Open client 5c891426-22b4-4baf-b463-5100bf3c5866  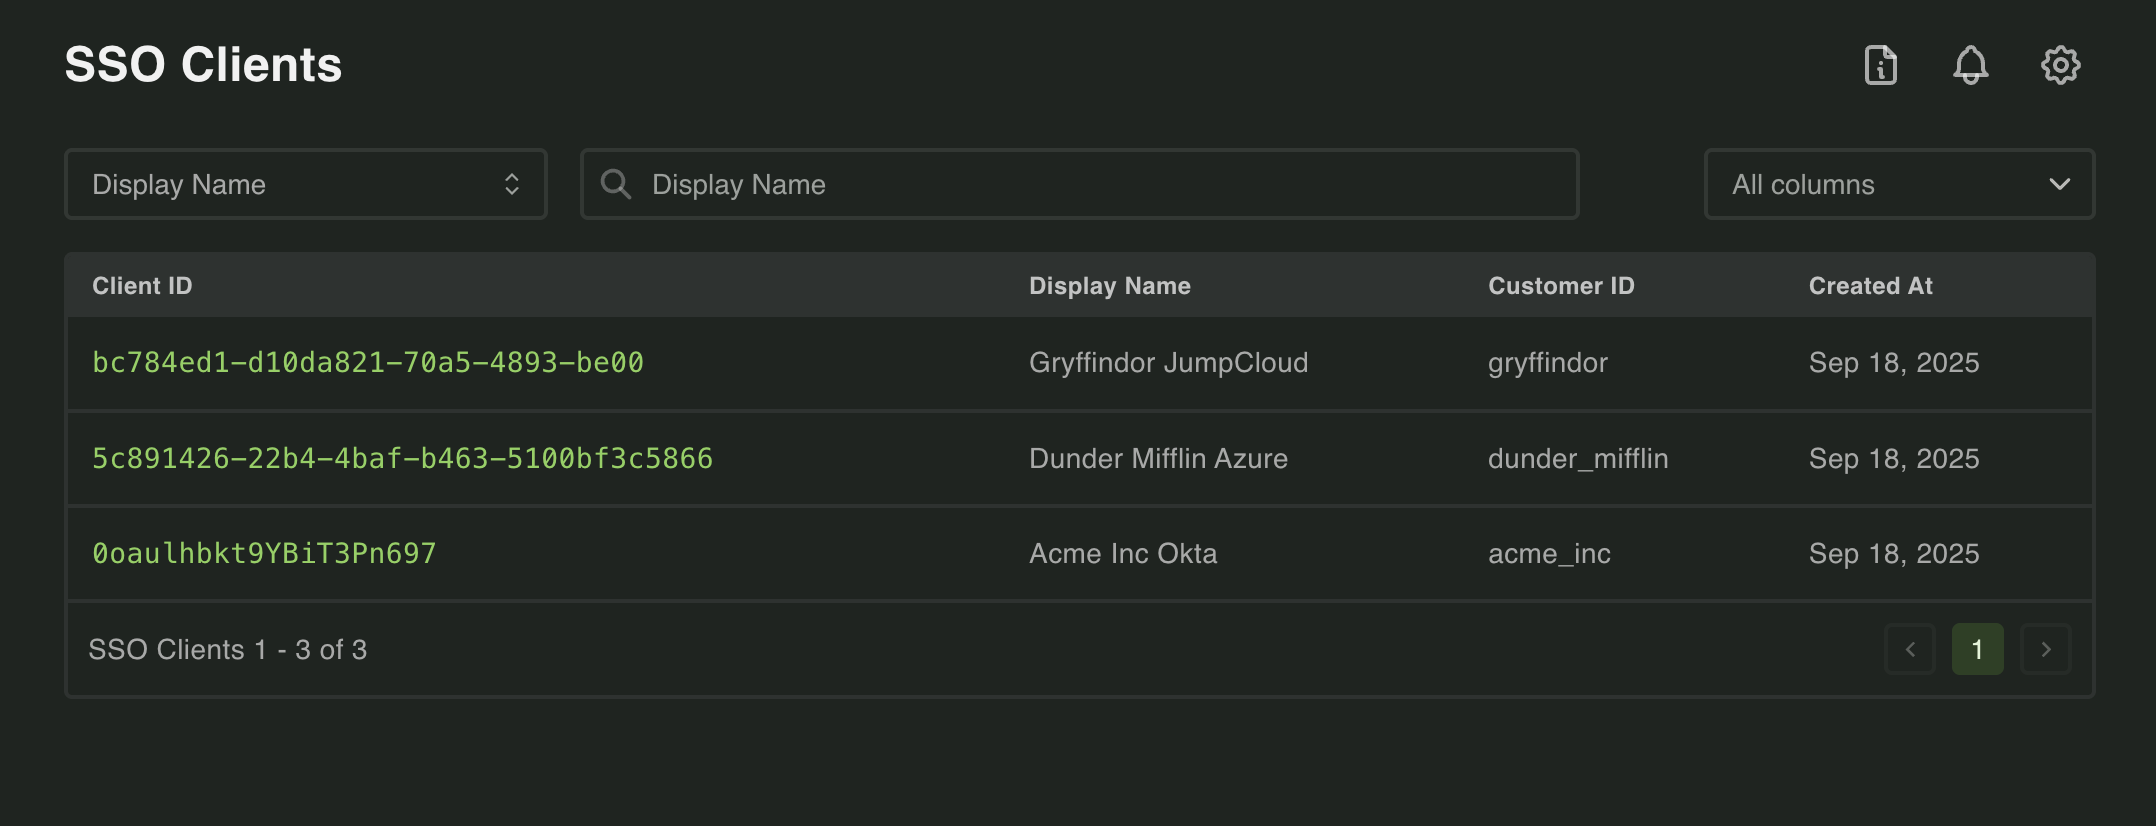pyautogui.click(x=402, y=458)
